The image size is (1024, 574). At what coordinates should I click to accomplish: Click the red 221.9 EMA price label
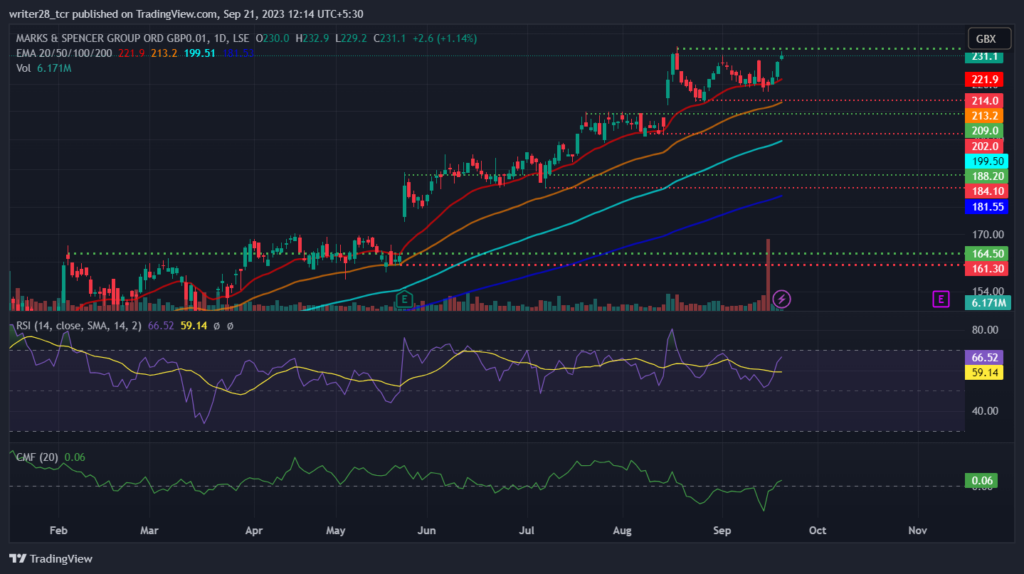pos(985,80)
